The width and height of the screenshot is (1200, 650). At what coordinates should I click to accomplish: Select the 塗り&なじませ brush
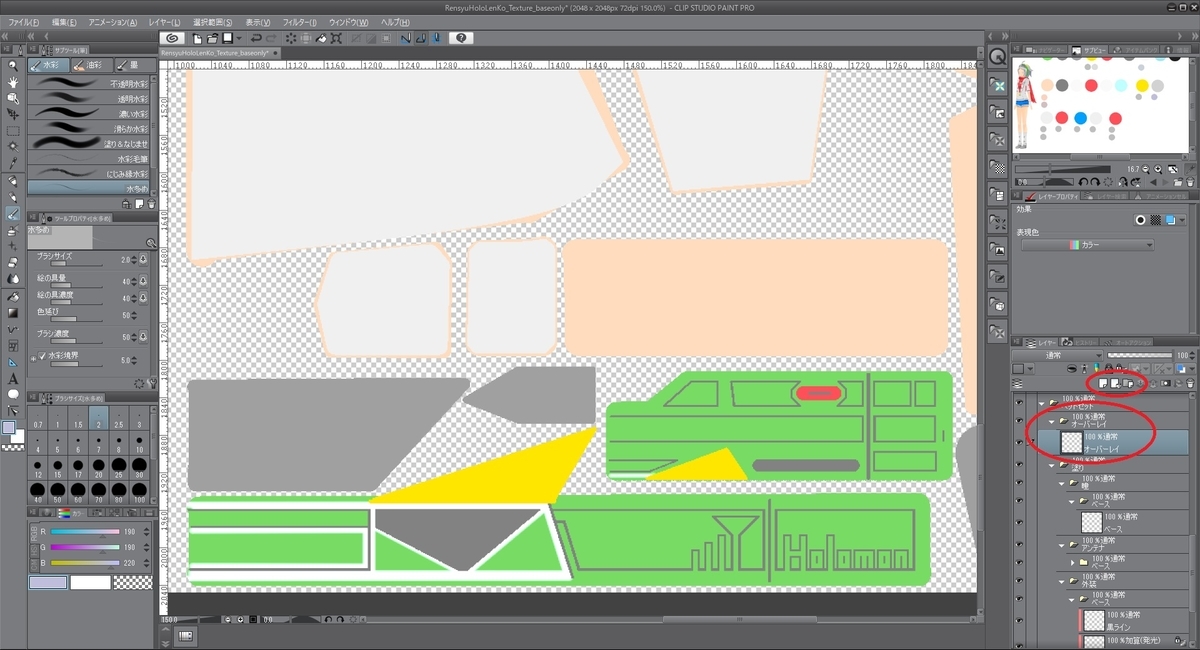[x=88, y=143]
